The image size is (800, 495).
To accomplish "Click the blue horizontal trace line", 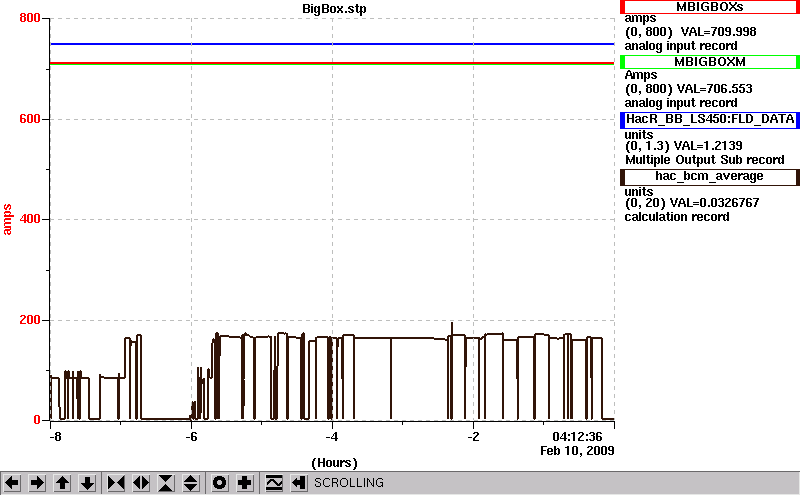I will 332,44.
